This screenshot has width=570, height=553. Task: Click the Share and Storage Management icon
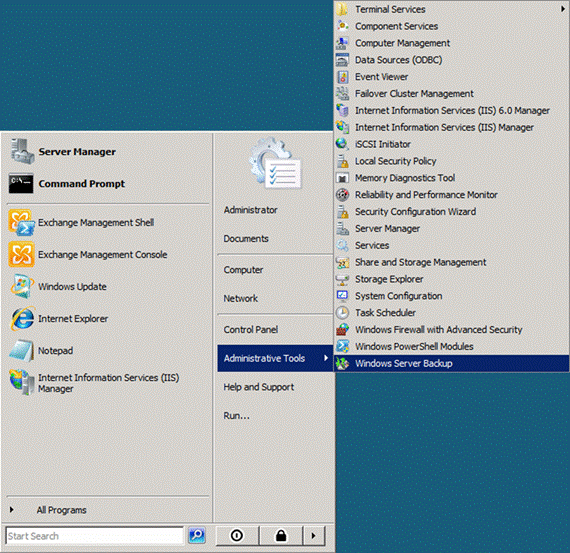[342, 262]
